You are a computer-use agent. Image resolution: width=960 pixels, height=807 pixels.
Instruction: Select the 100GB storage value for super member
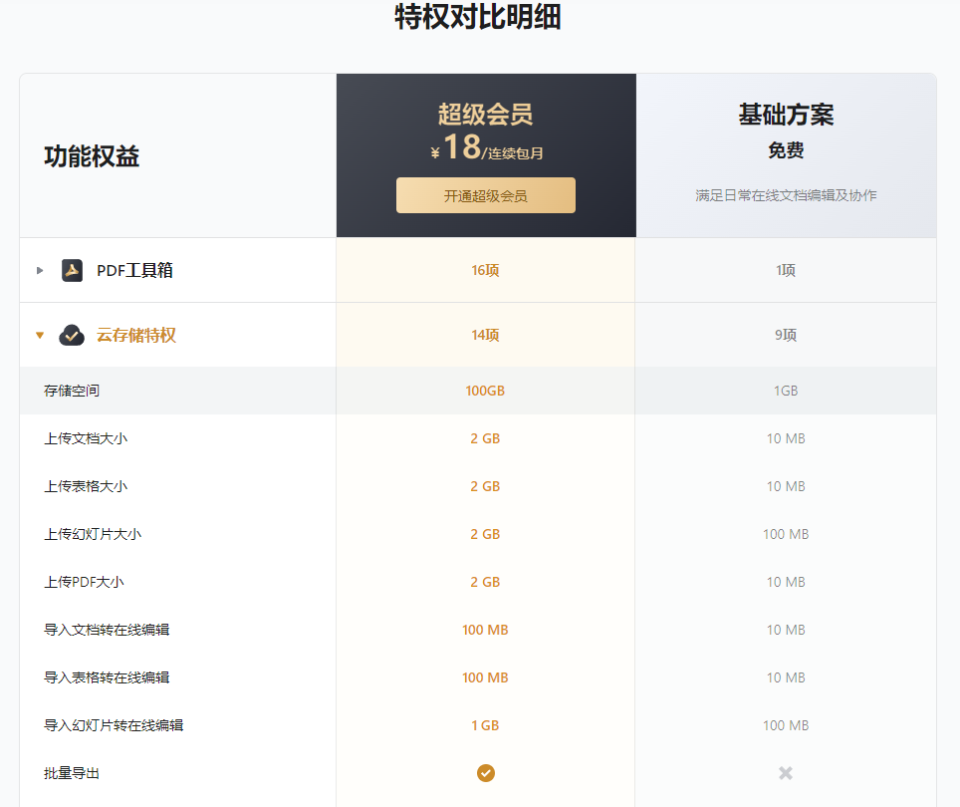pyautogui.click(x=485, y=390)
